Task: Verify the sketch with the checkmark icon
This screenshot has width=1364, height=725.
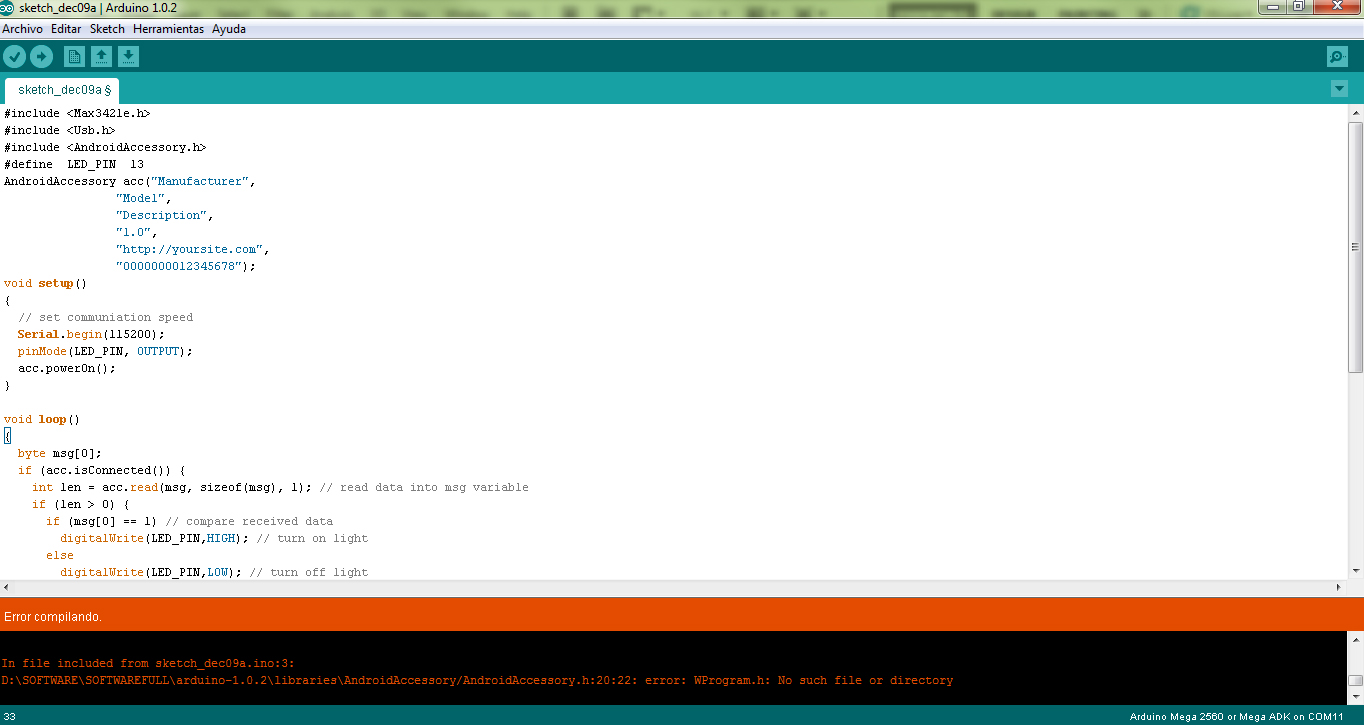Action: [14, 56]
